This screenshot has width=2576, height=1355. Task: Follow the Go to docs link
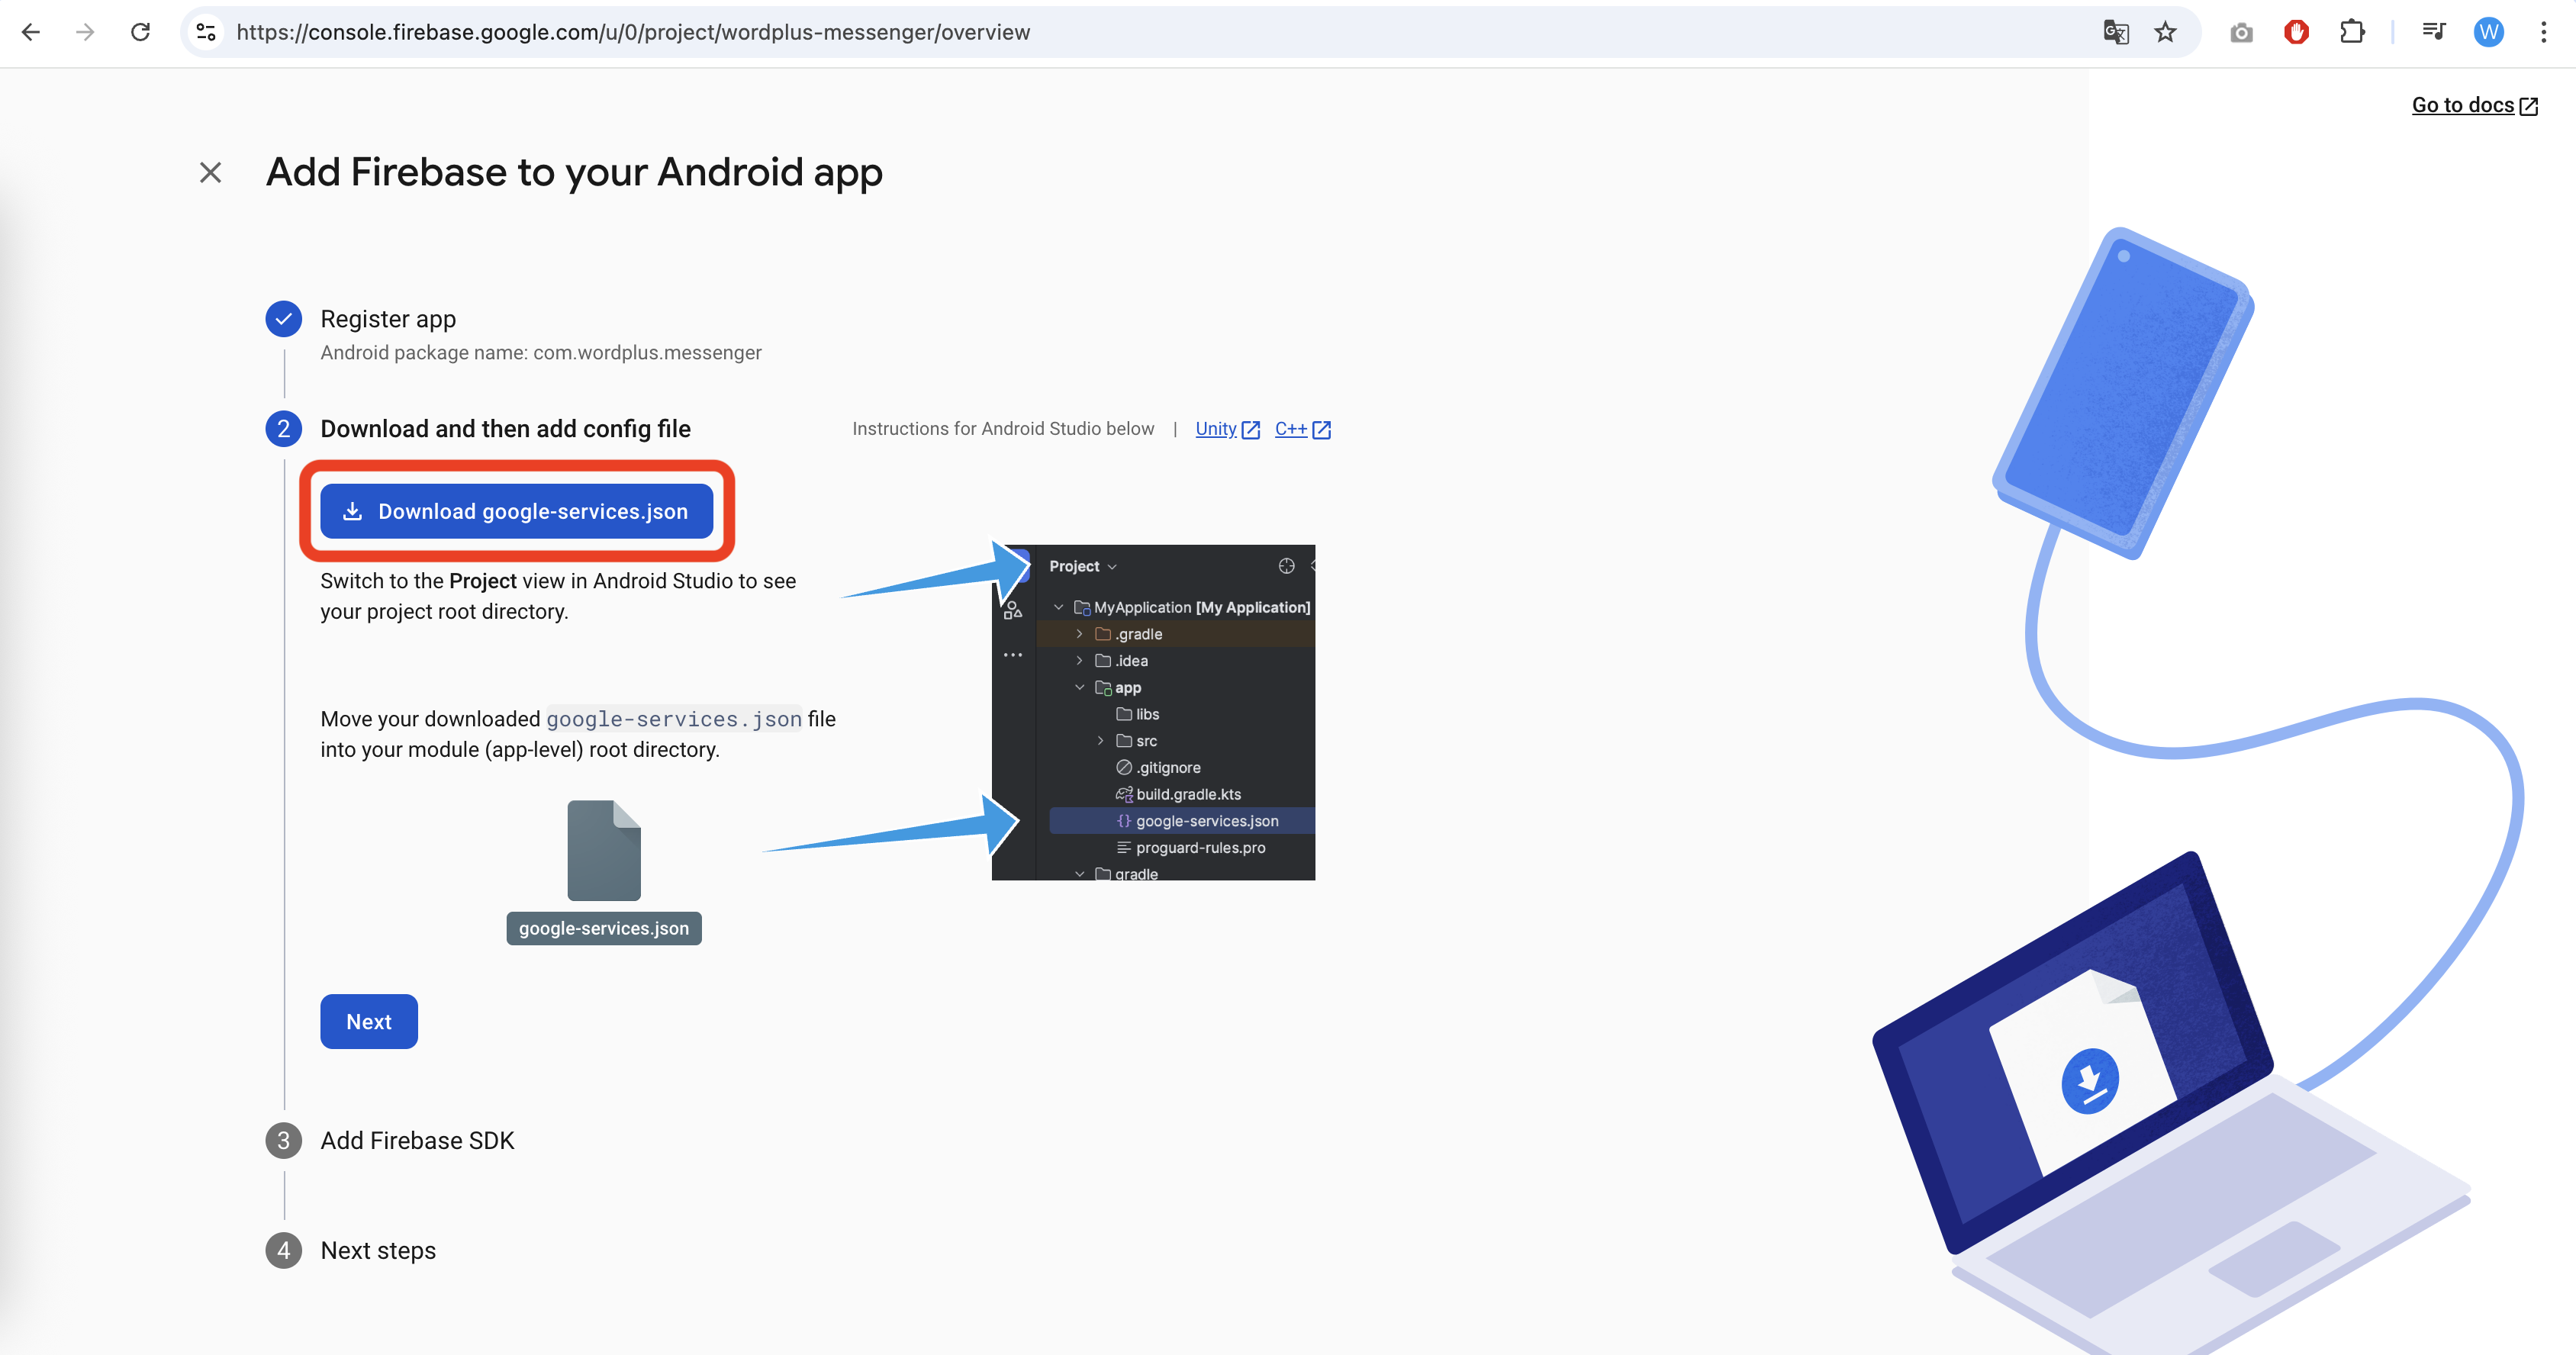point(2475,105)
